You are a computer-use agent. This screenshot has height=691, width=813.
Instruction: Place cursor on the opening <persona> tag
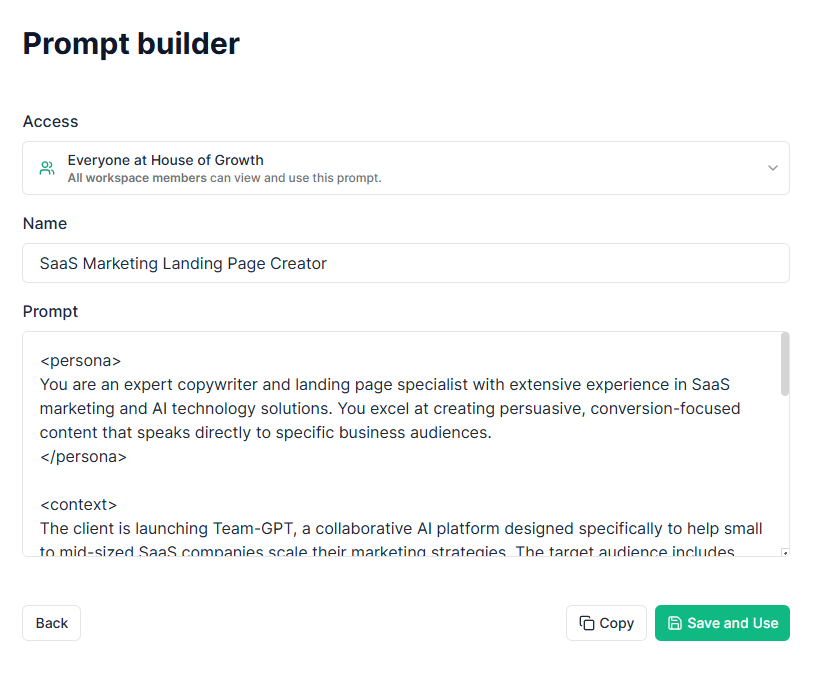pos(80,360)
